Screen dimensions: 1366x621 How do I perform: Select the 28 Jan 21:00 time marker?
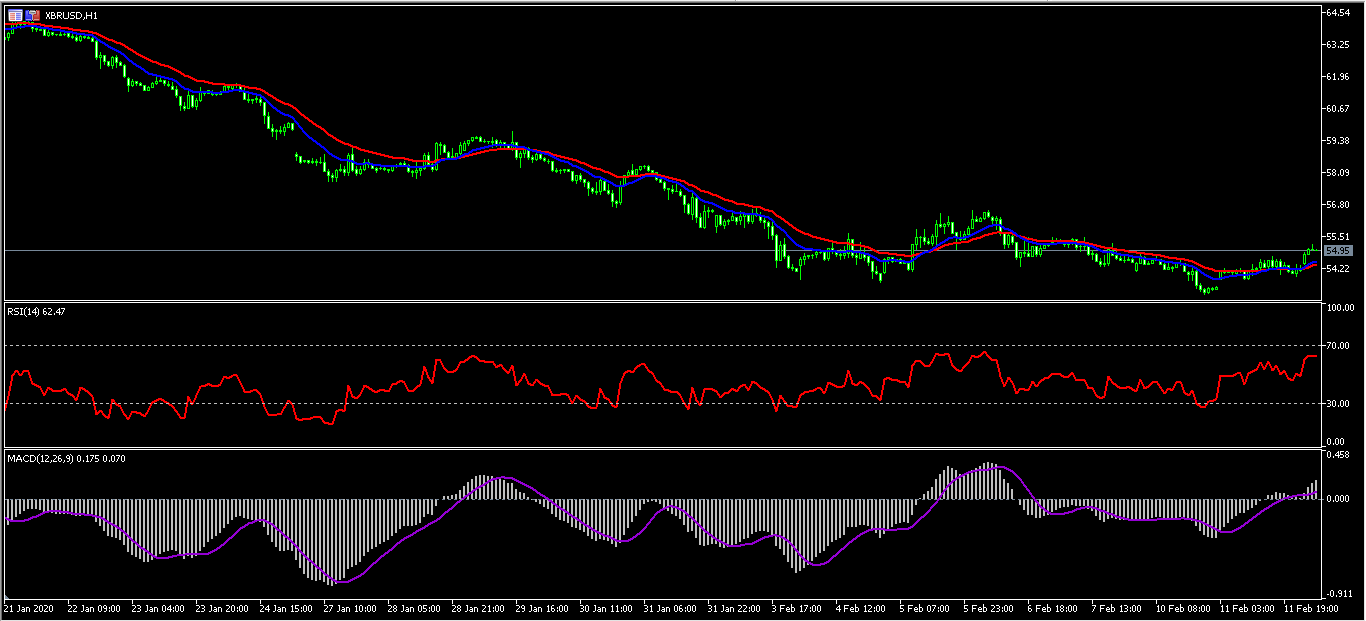click(477, 608)
